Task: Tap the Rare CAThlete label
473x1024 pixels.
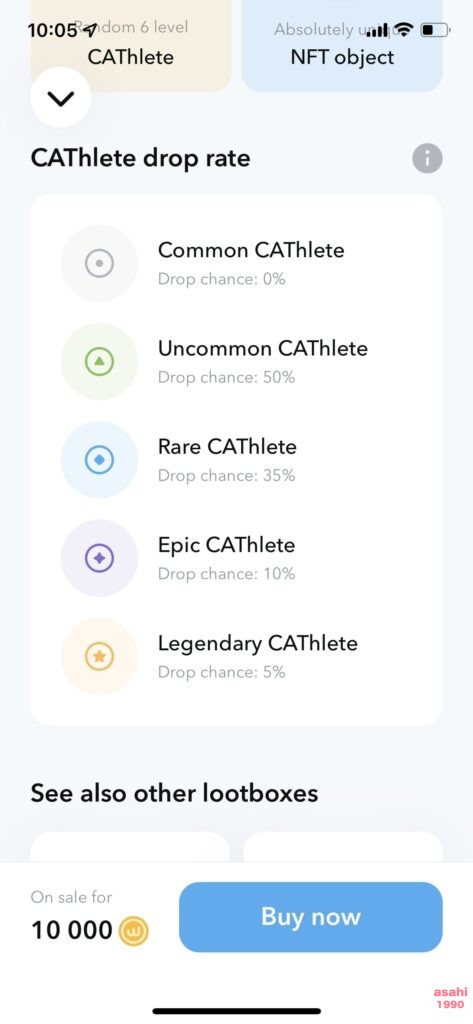Action: 227,447
